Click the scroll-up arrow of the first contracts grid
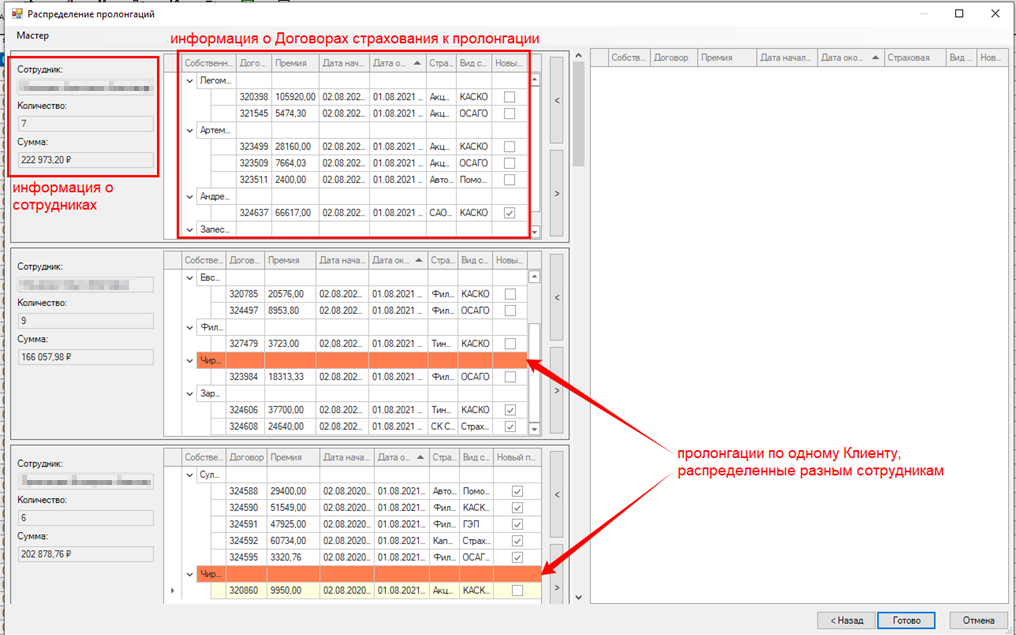Screen dimensions: 1016x635 534,80
